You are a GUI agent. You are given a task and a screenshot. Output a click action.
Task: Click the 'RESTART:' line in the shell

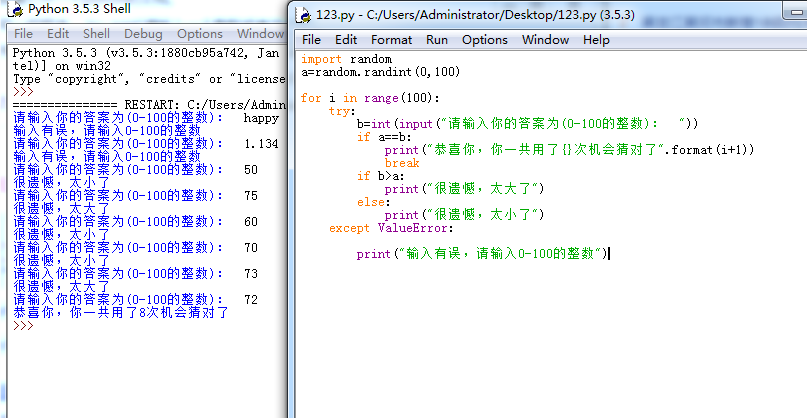coord(149,105)
